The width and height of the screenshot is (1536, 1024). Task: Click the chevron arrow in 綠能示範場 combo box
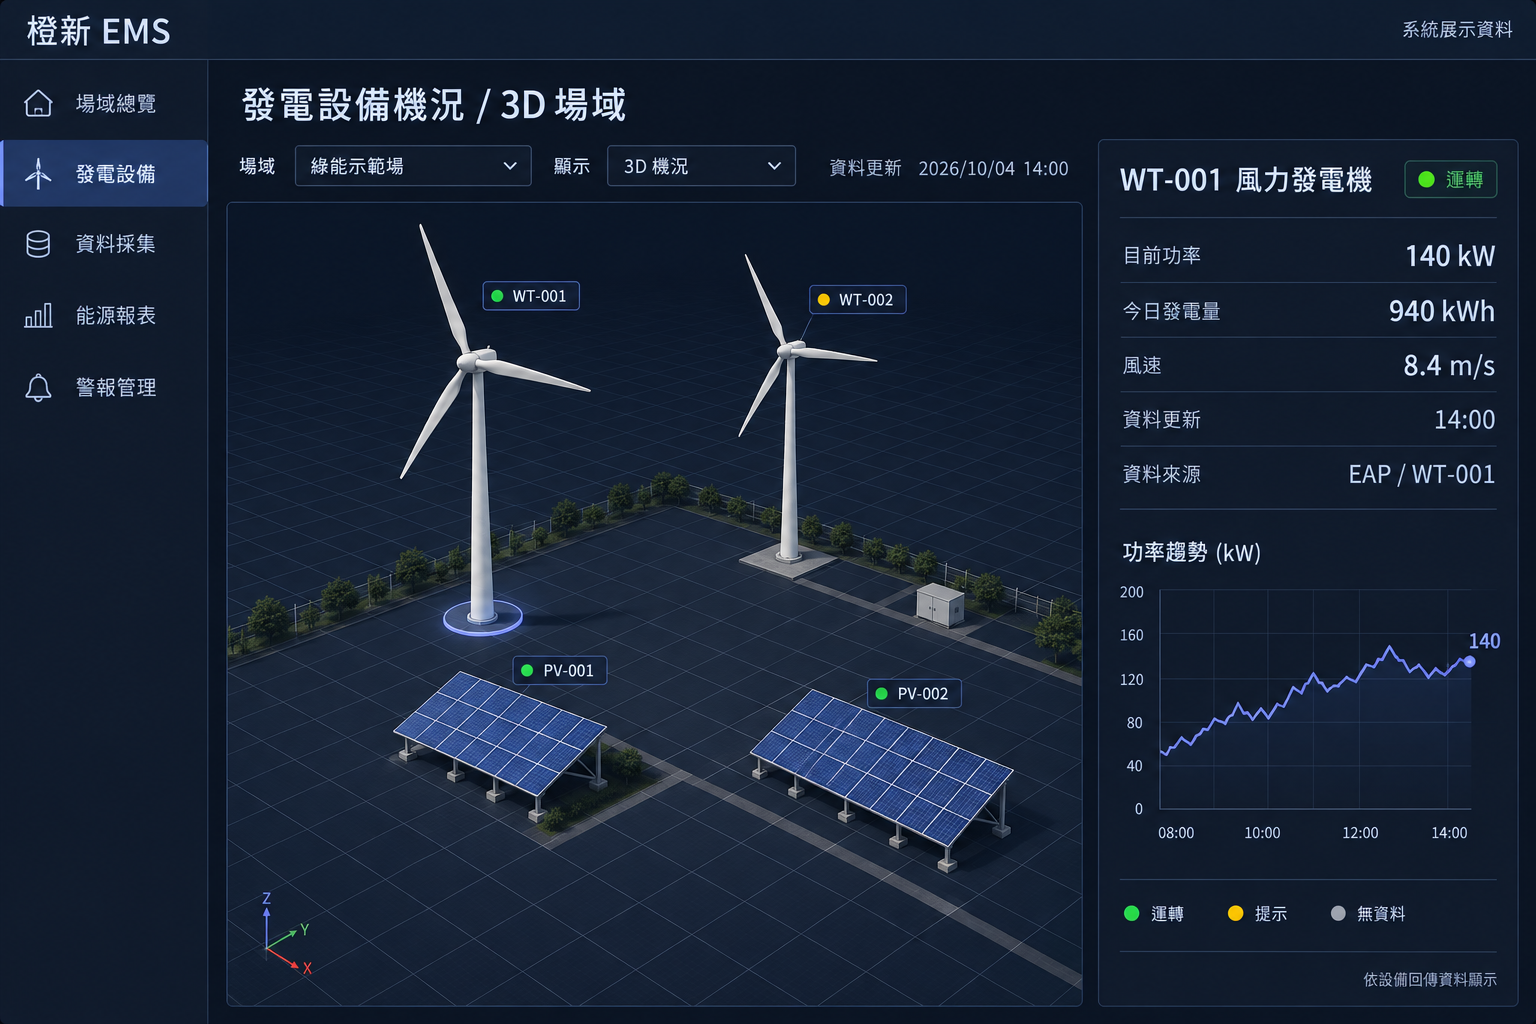click(x=510, y=166)
